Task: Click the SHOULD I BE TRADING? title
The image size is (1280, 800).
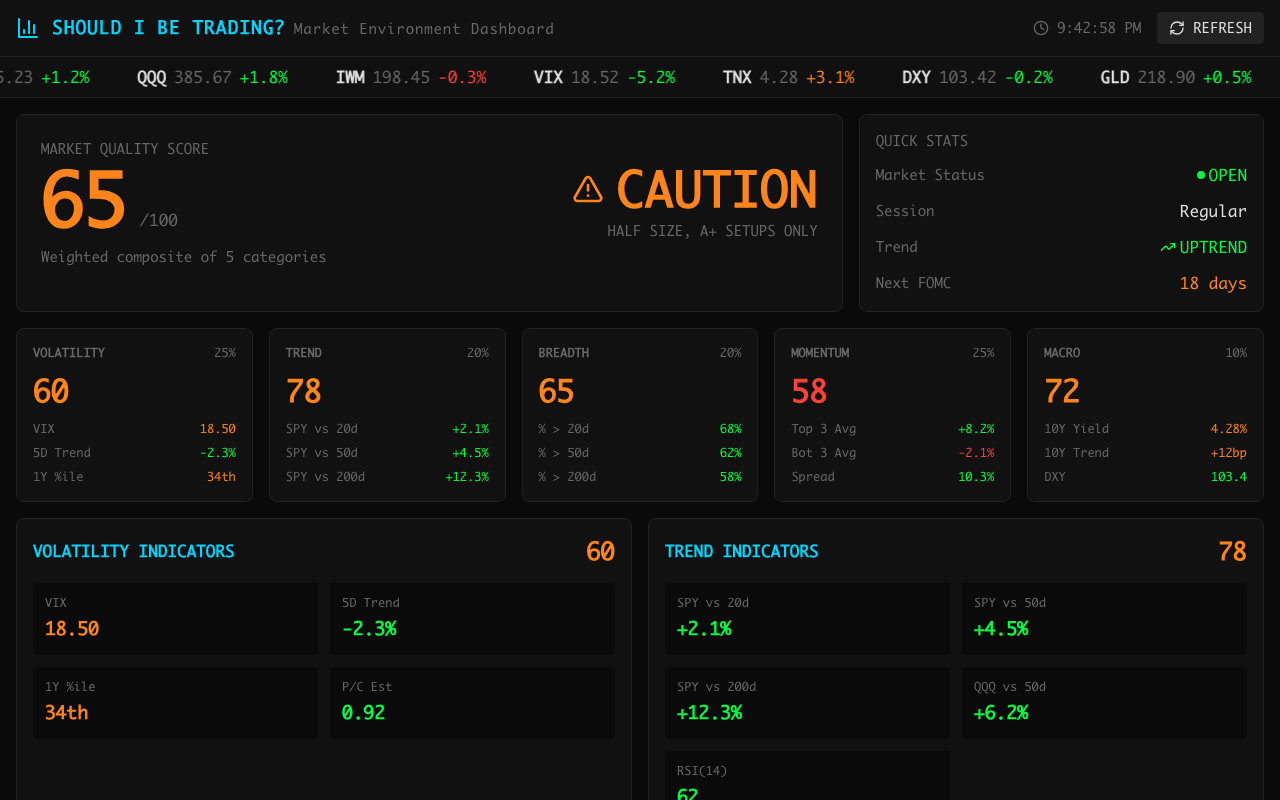Action: tap(168, 28)
